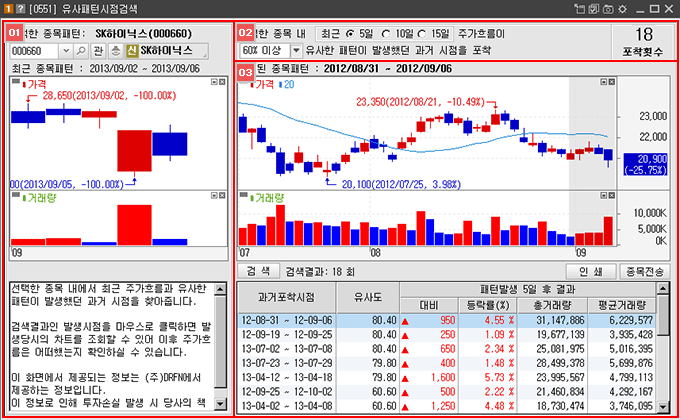
Task: Open help with the question mark icon
Action: point(20,9)
